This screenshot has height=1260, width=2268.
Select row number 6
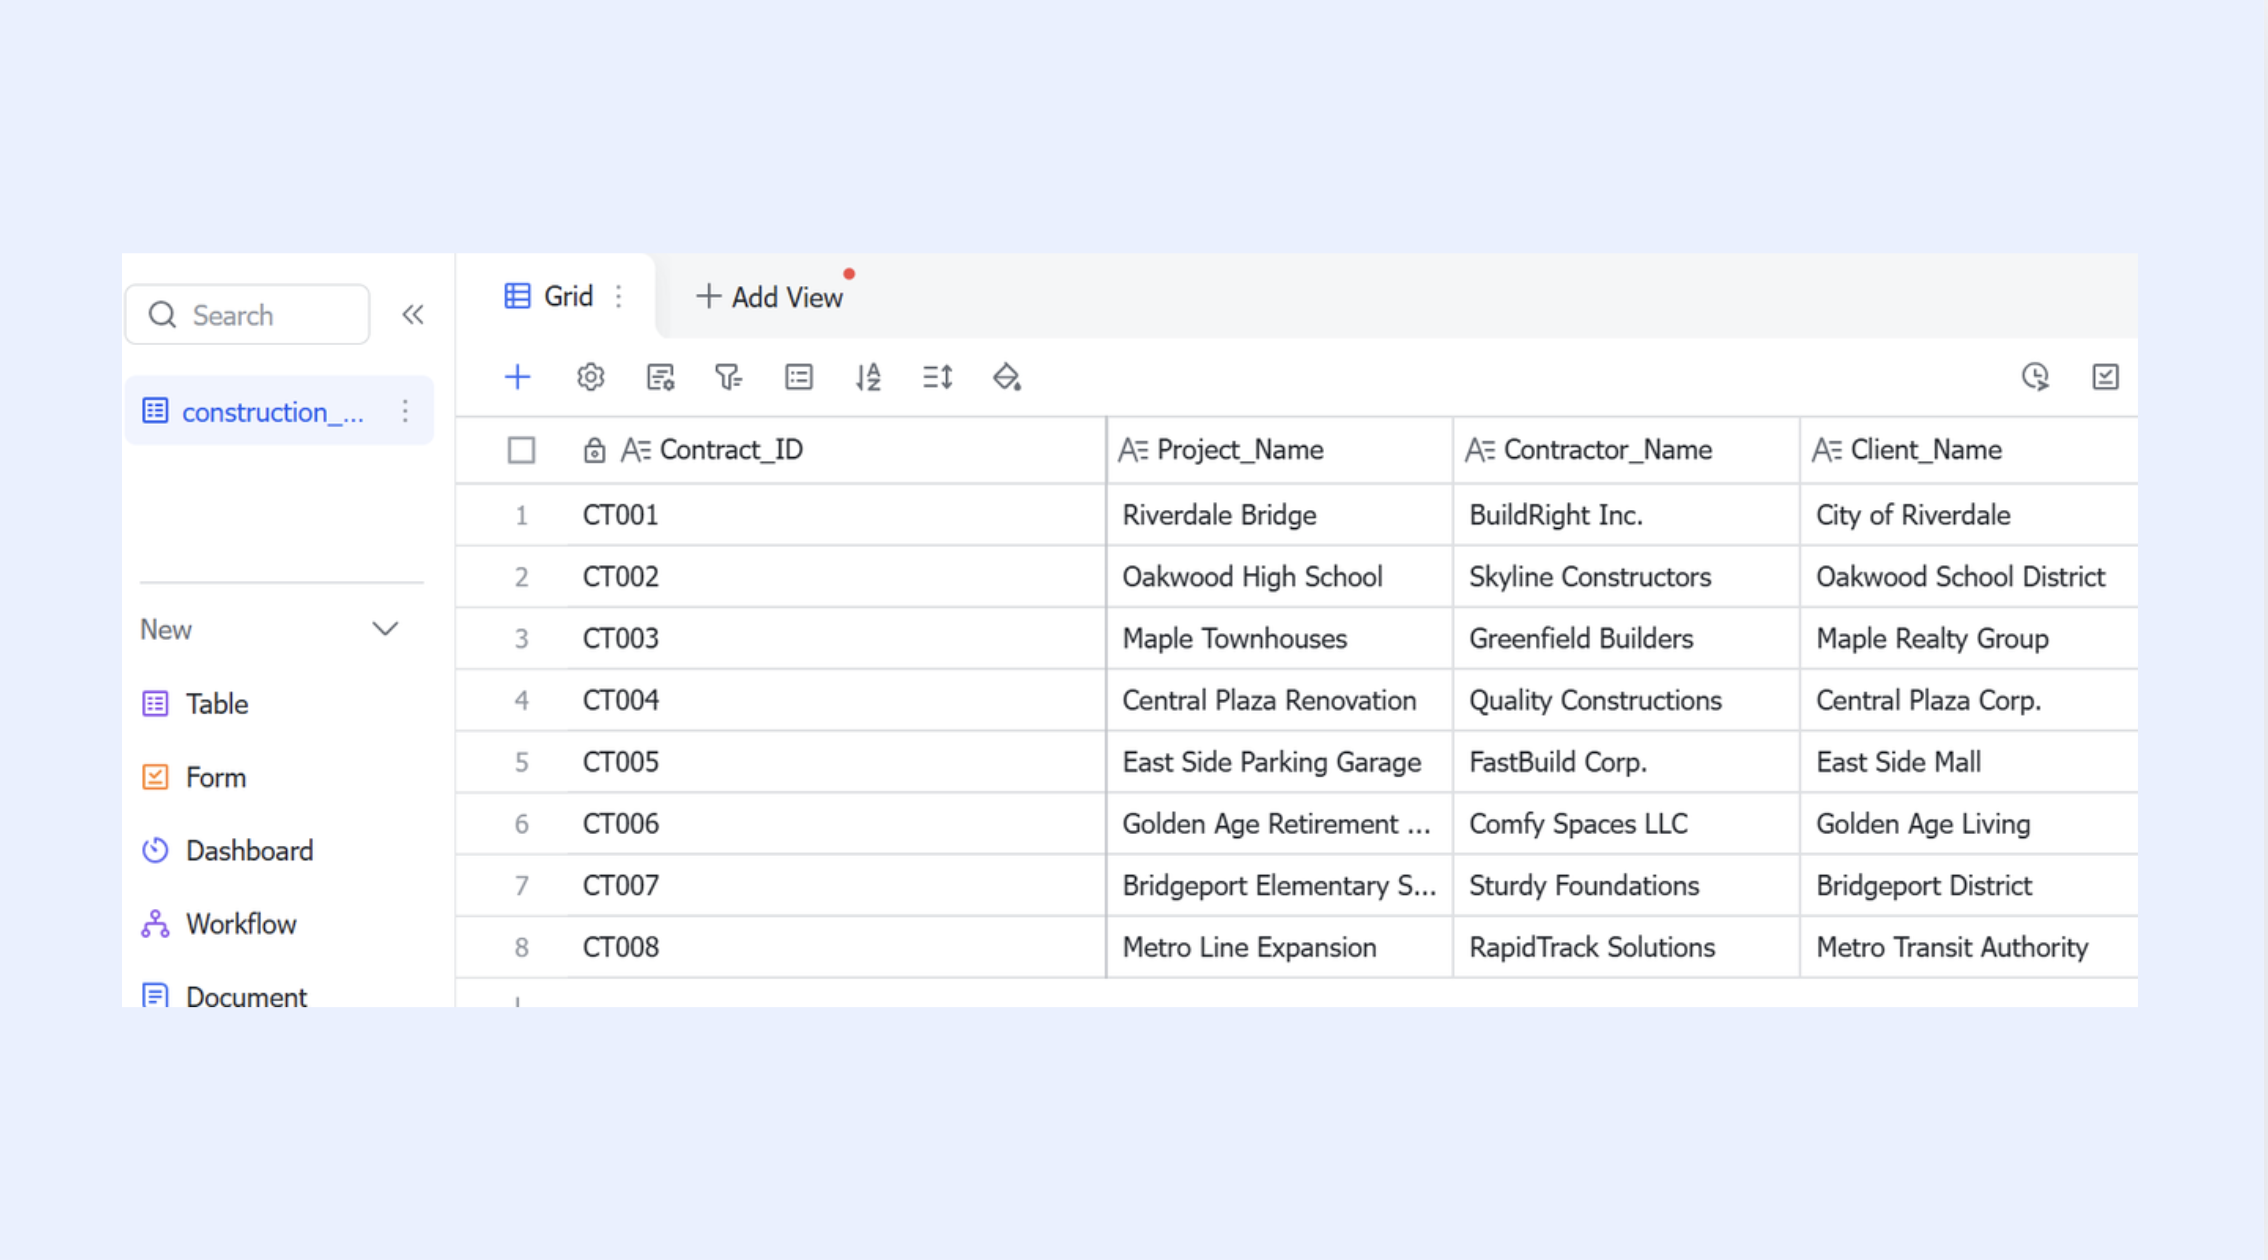pos(521,824)
